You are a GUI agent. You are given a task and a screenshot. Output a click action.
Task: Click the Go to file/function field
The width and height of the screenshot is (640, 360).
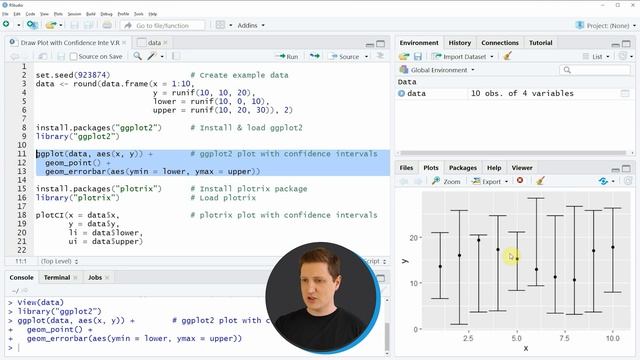(162, 25)
